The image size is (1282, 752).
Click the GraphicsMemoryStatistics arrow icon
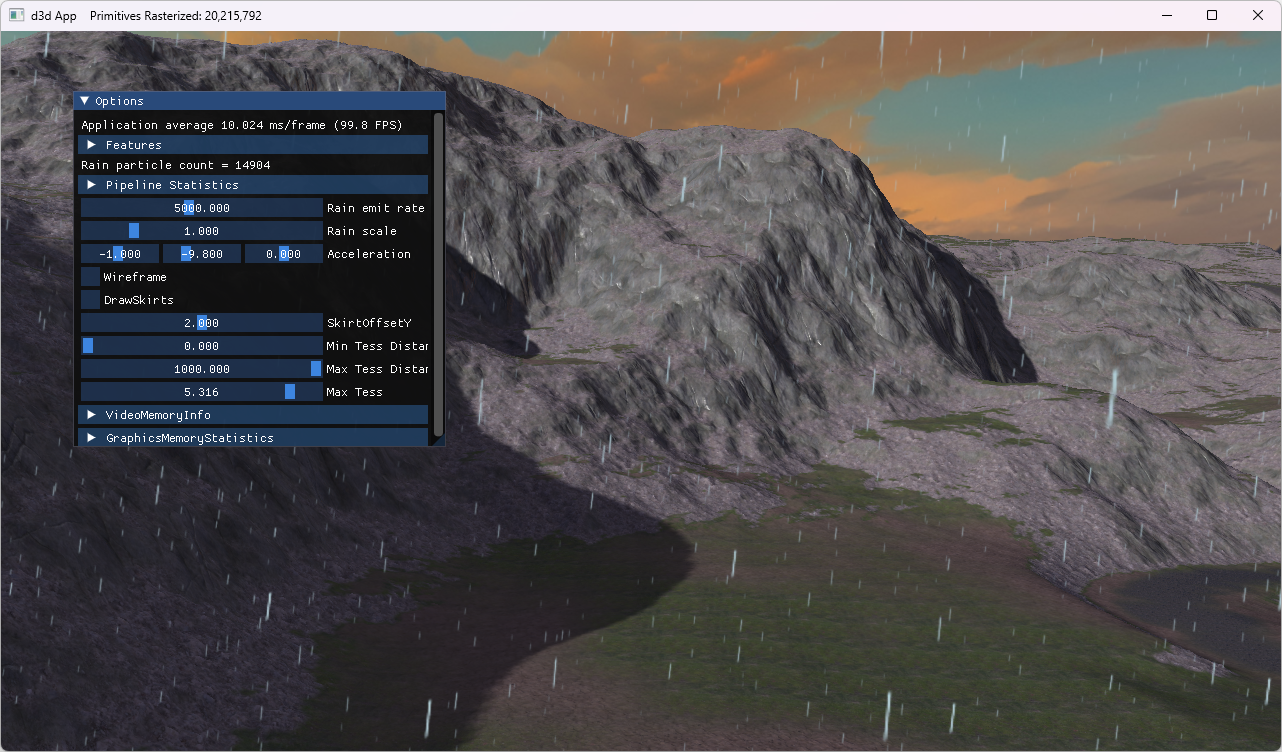point(92,438)
